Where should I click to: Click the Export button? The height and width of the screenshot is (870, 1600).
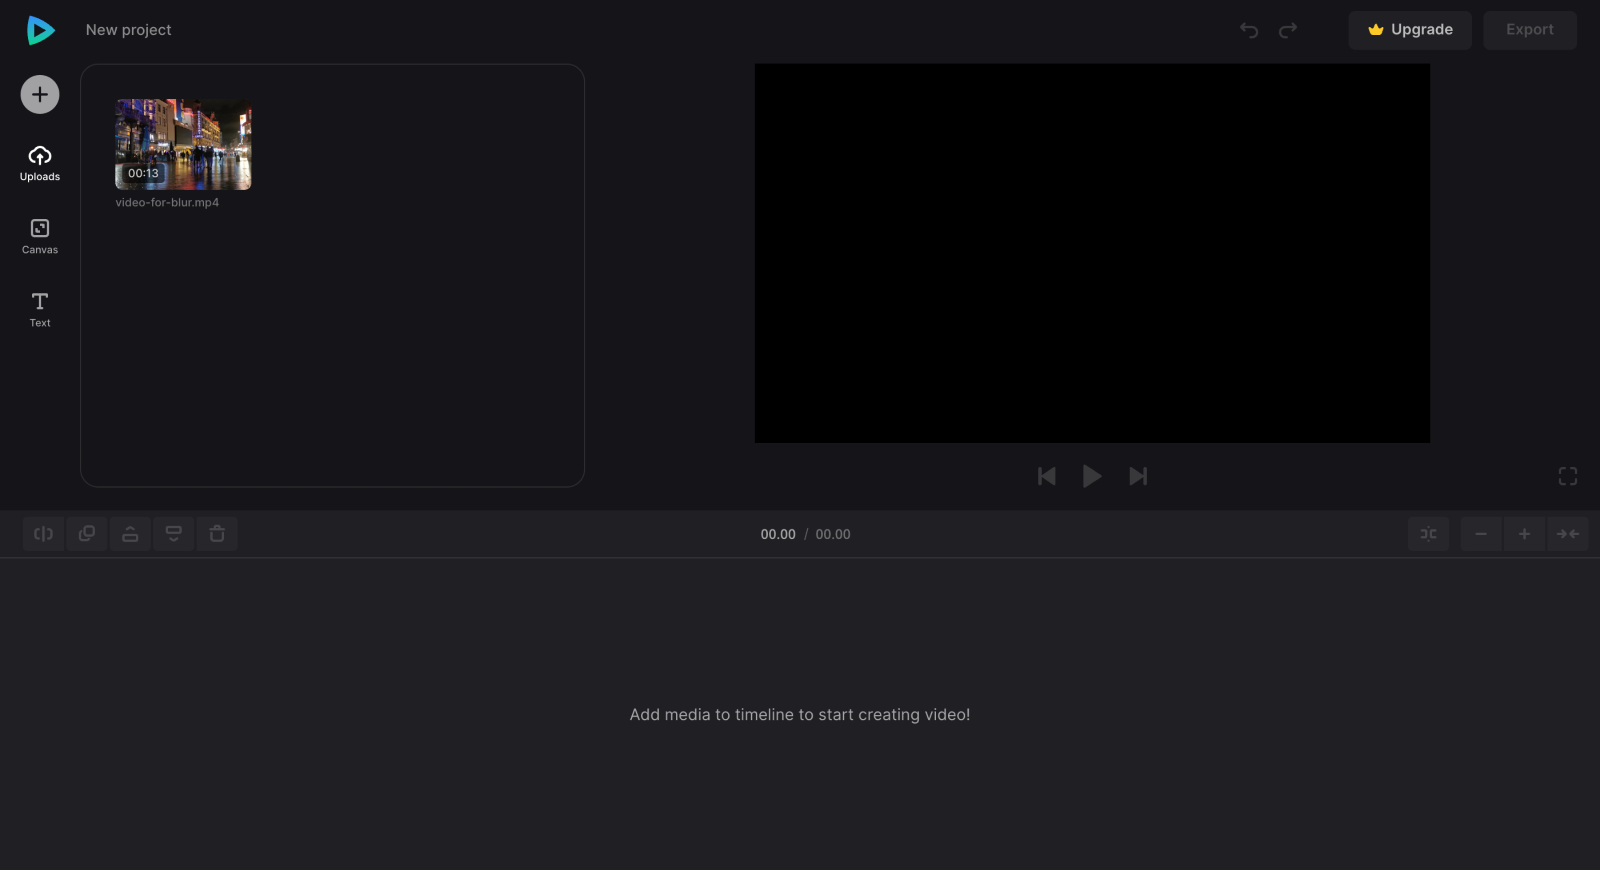(1530, 30)
